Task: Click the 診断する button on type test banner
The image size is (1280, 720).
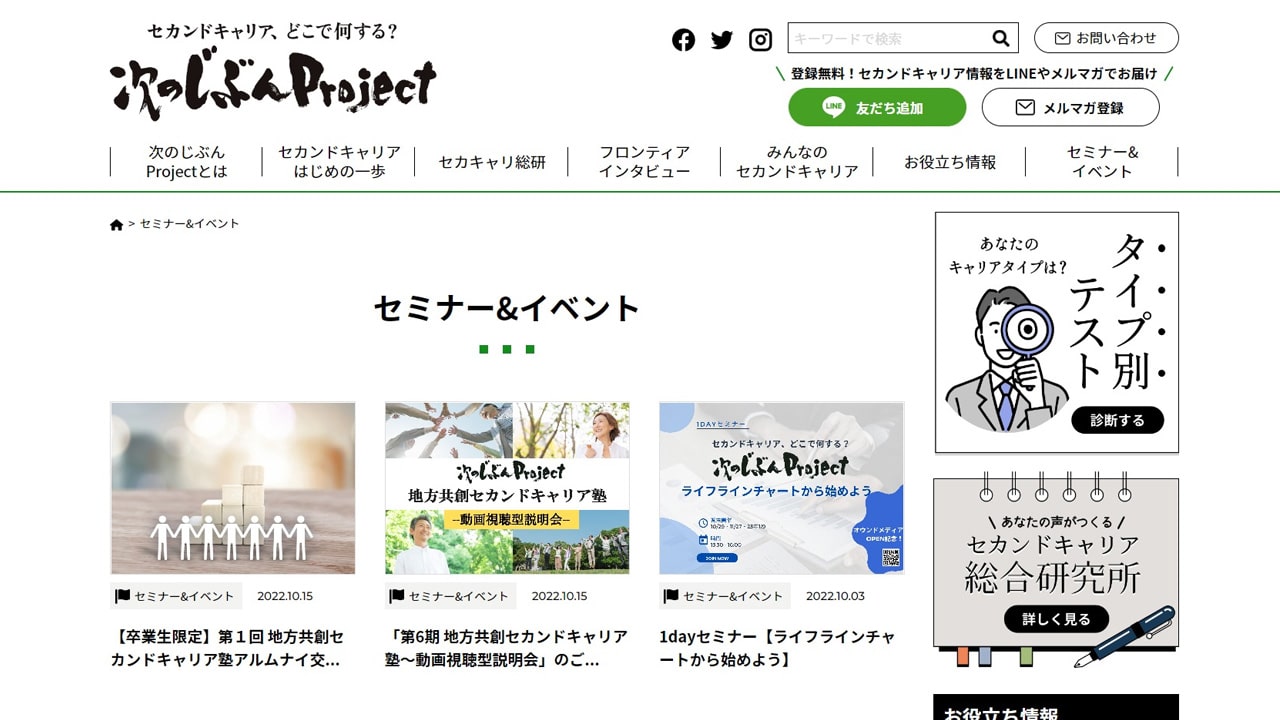Action: click(x=1117, y=420)
